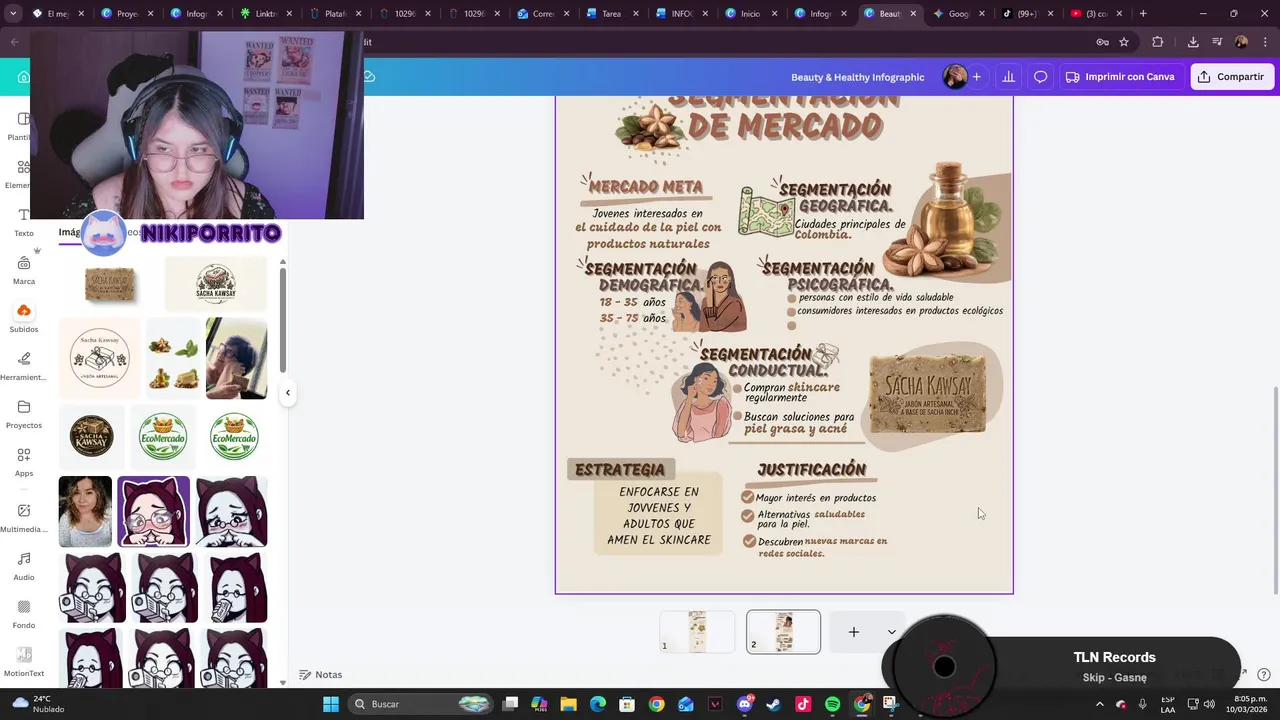Open Notas notes panel
The image size is (1280, 720).
tap(321, 675)
